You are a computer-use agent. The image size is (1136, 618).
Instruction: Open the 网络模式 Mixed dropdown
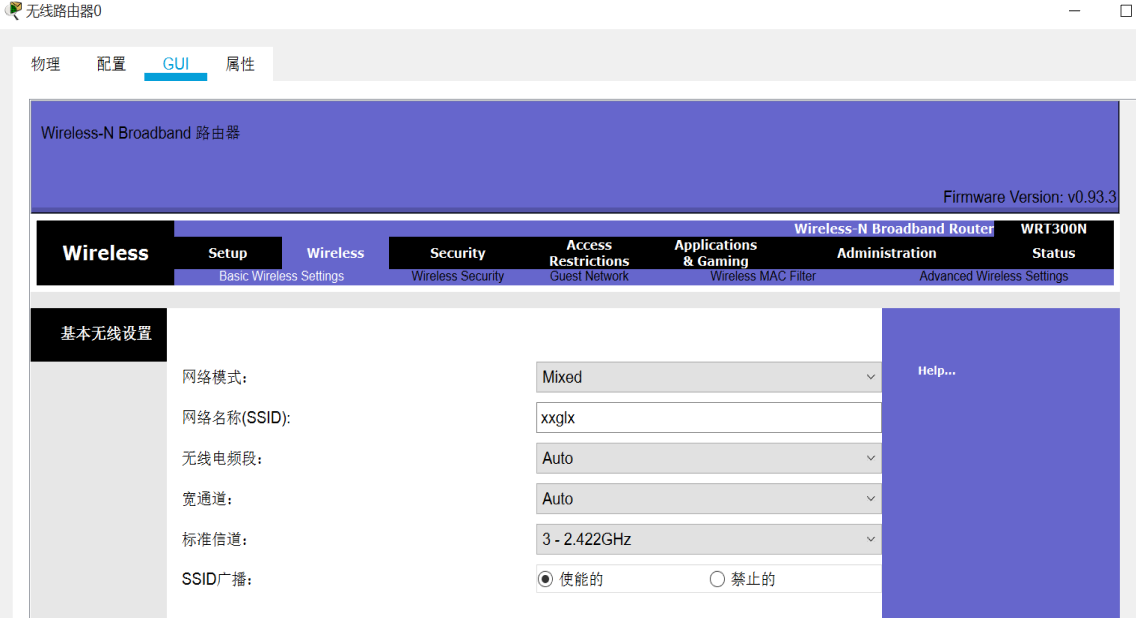tap(709, 377)
